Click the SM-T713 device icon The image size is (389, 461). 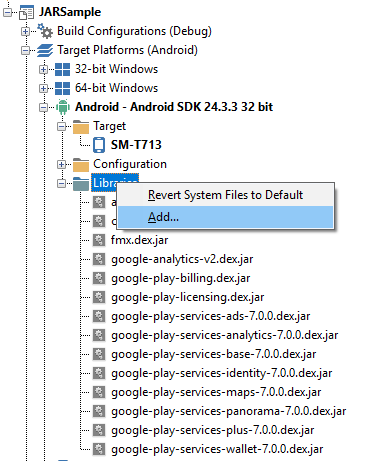[x=99, y=145]
